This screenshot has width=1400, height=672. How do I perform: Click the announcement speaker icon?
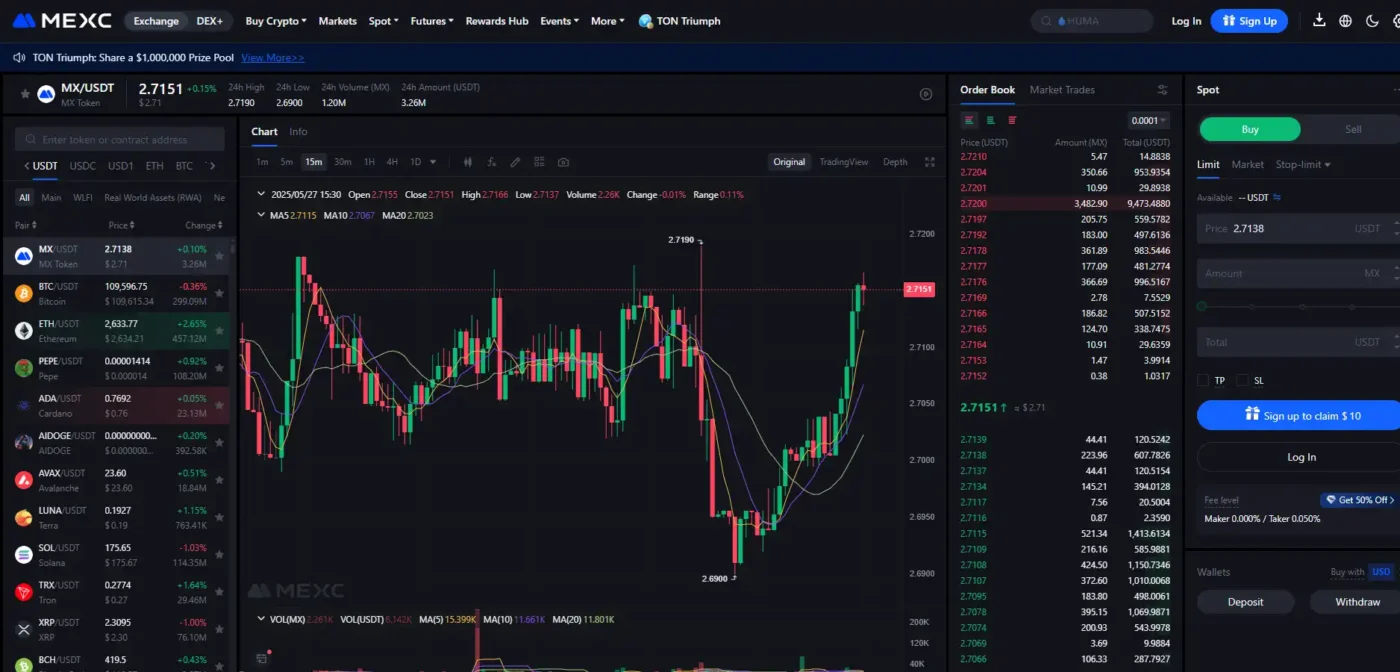coord(19,58)
